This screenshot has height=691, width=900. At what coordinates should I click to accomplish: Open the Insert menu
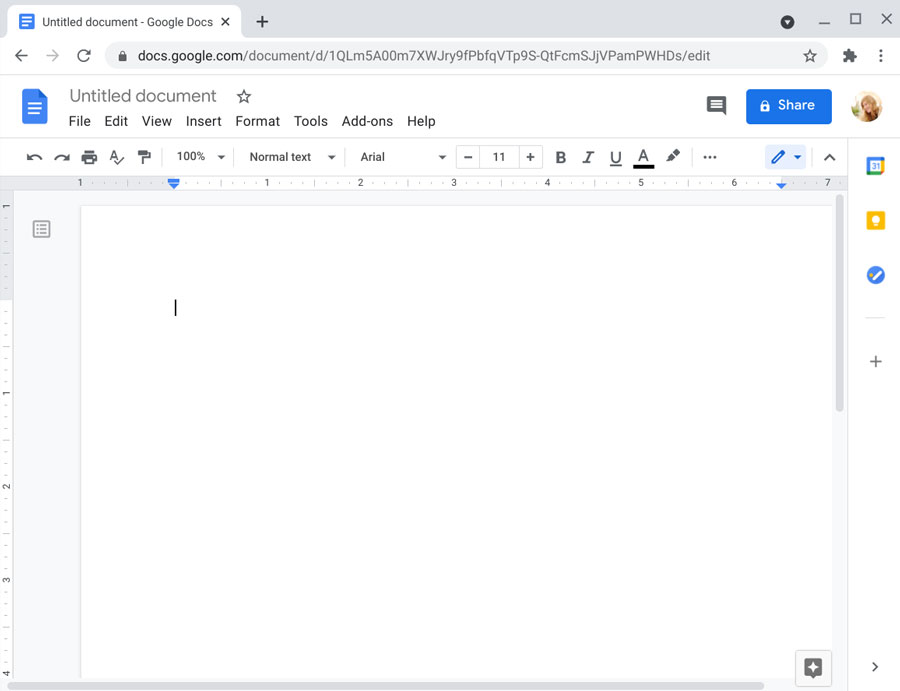[203, 121]
